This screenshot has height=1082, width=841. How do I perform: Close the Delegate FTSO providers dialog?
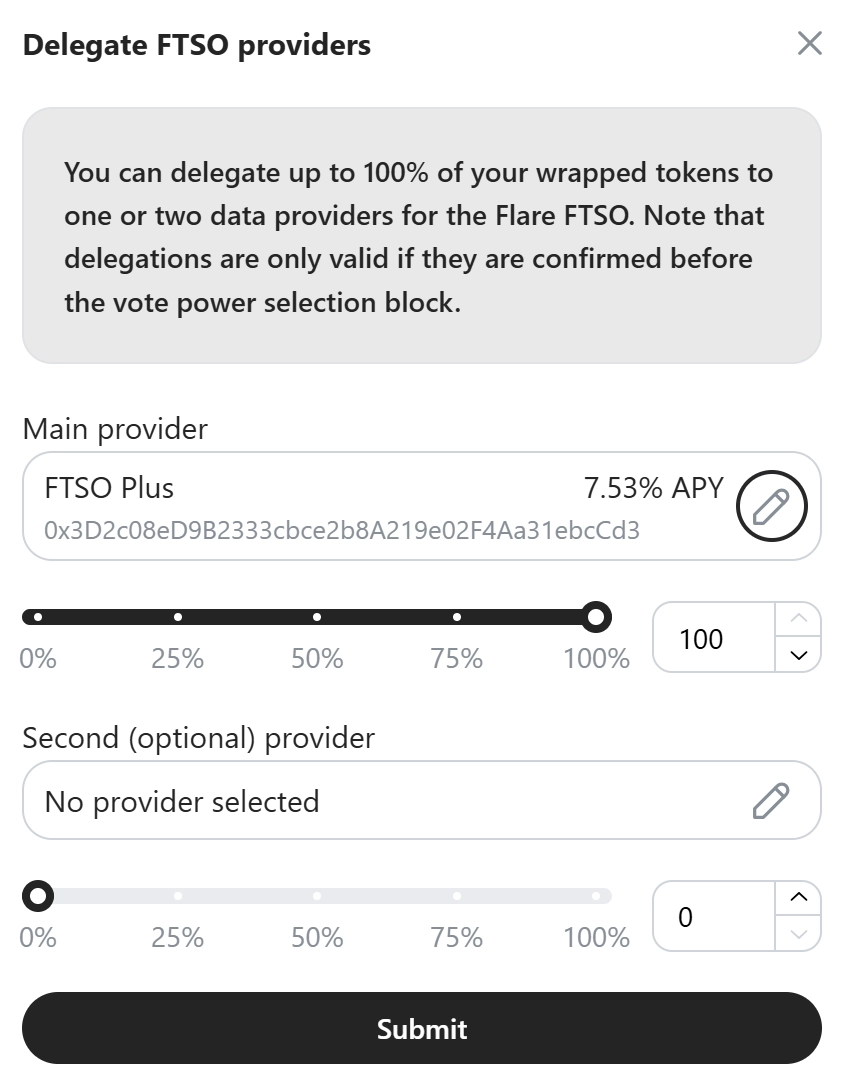(x=809, y=44)
